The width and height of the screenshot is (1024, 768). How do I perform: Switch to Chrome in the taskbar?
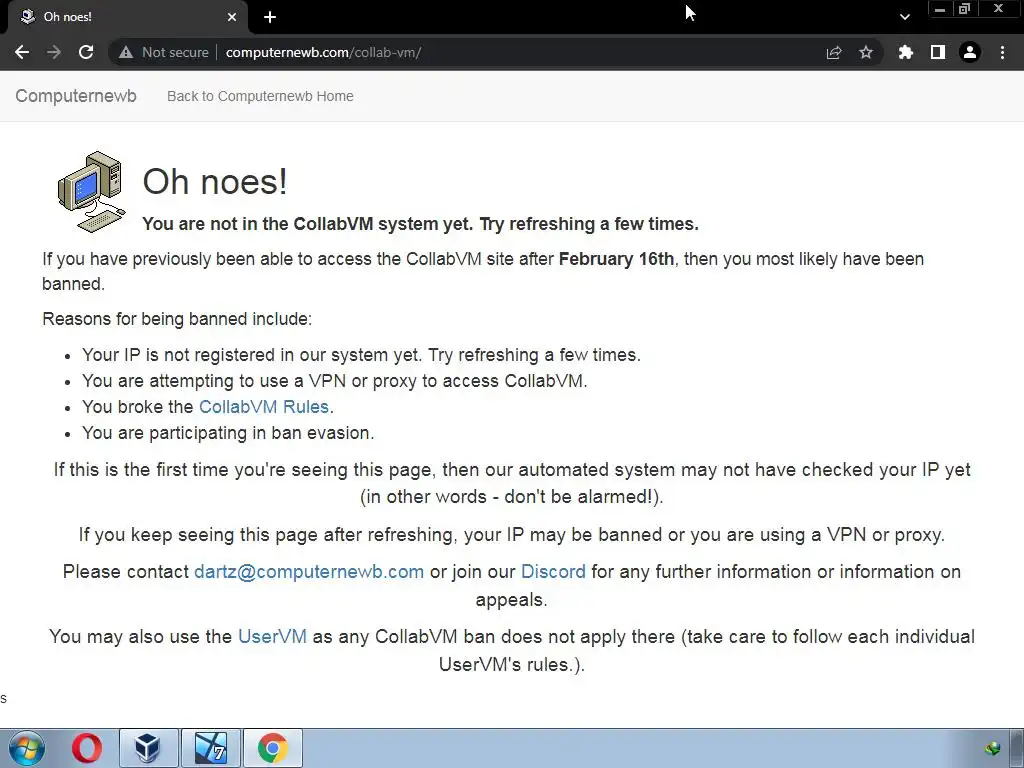pos(272,748)
